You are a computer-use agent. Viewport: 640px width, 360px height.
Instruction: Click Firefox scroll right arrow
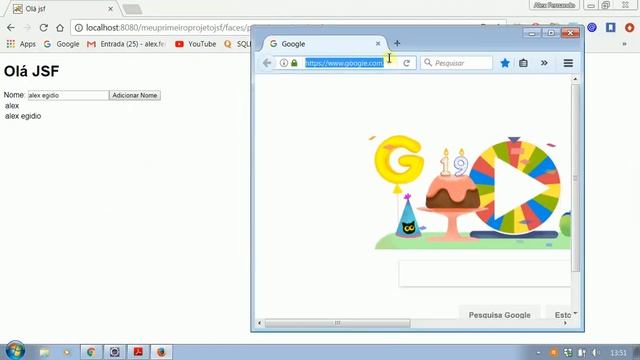(565, 323)
